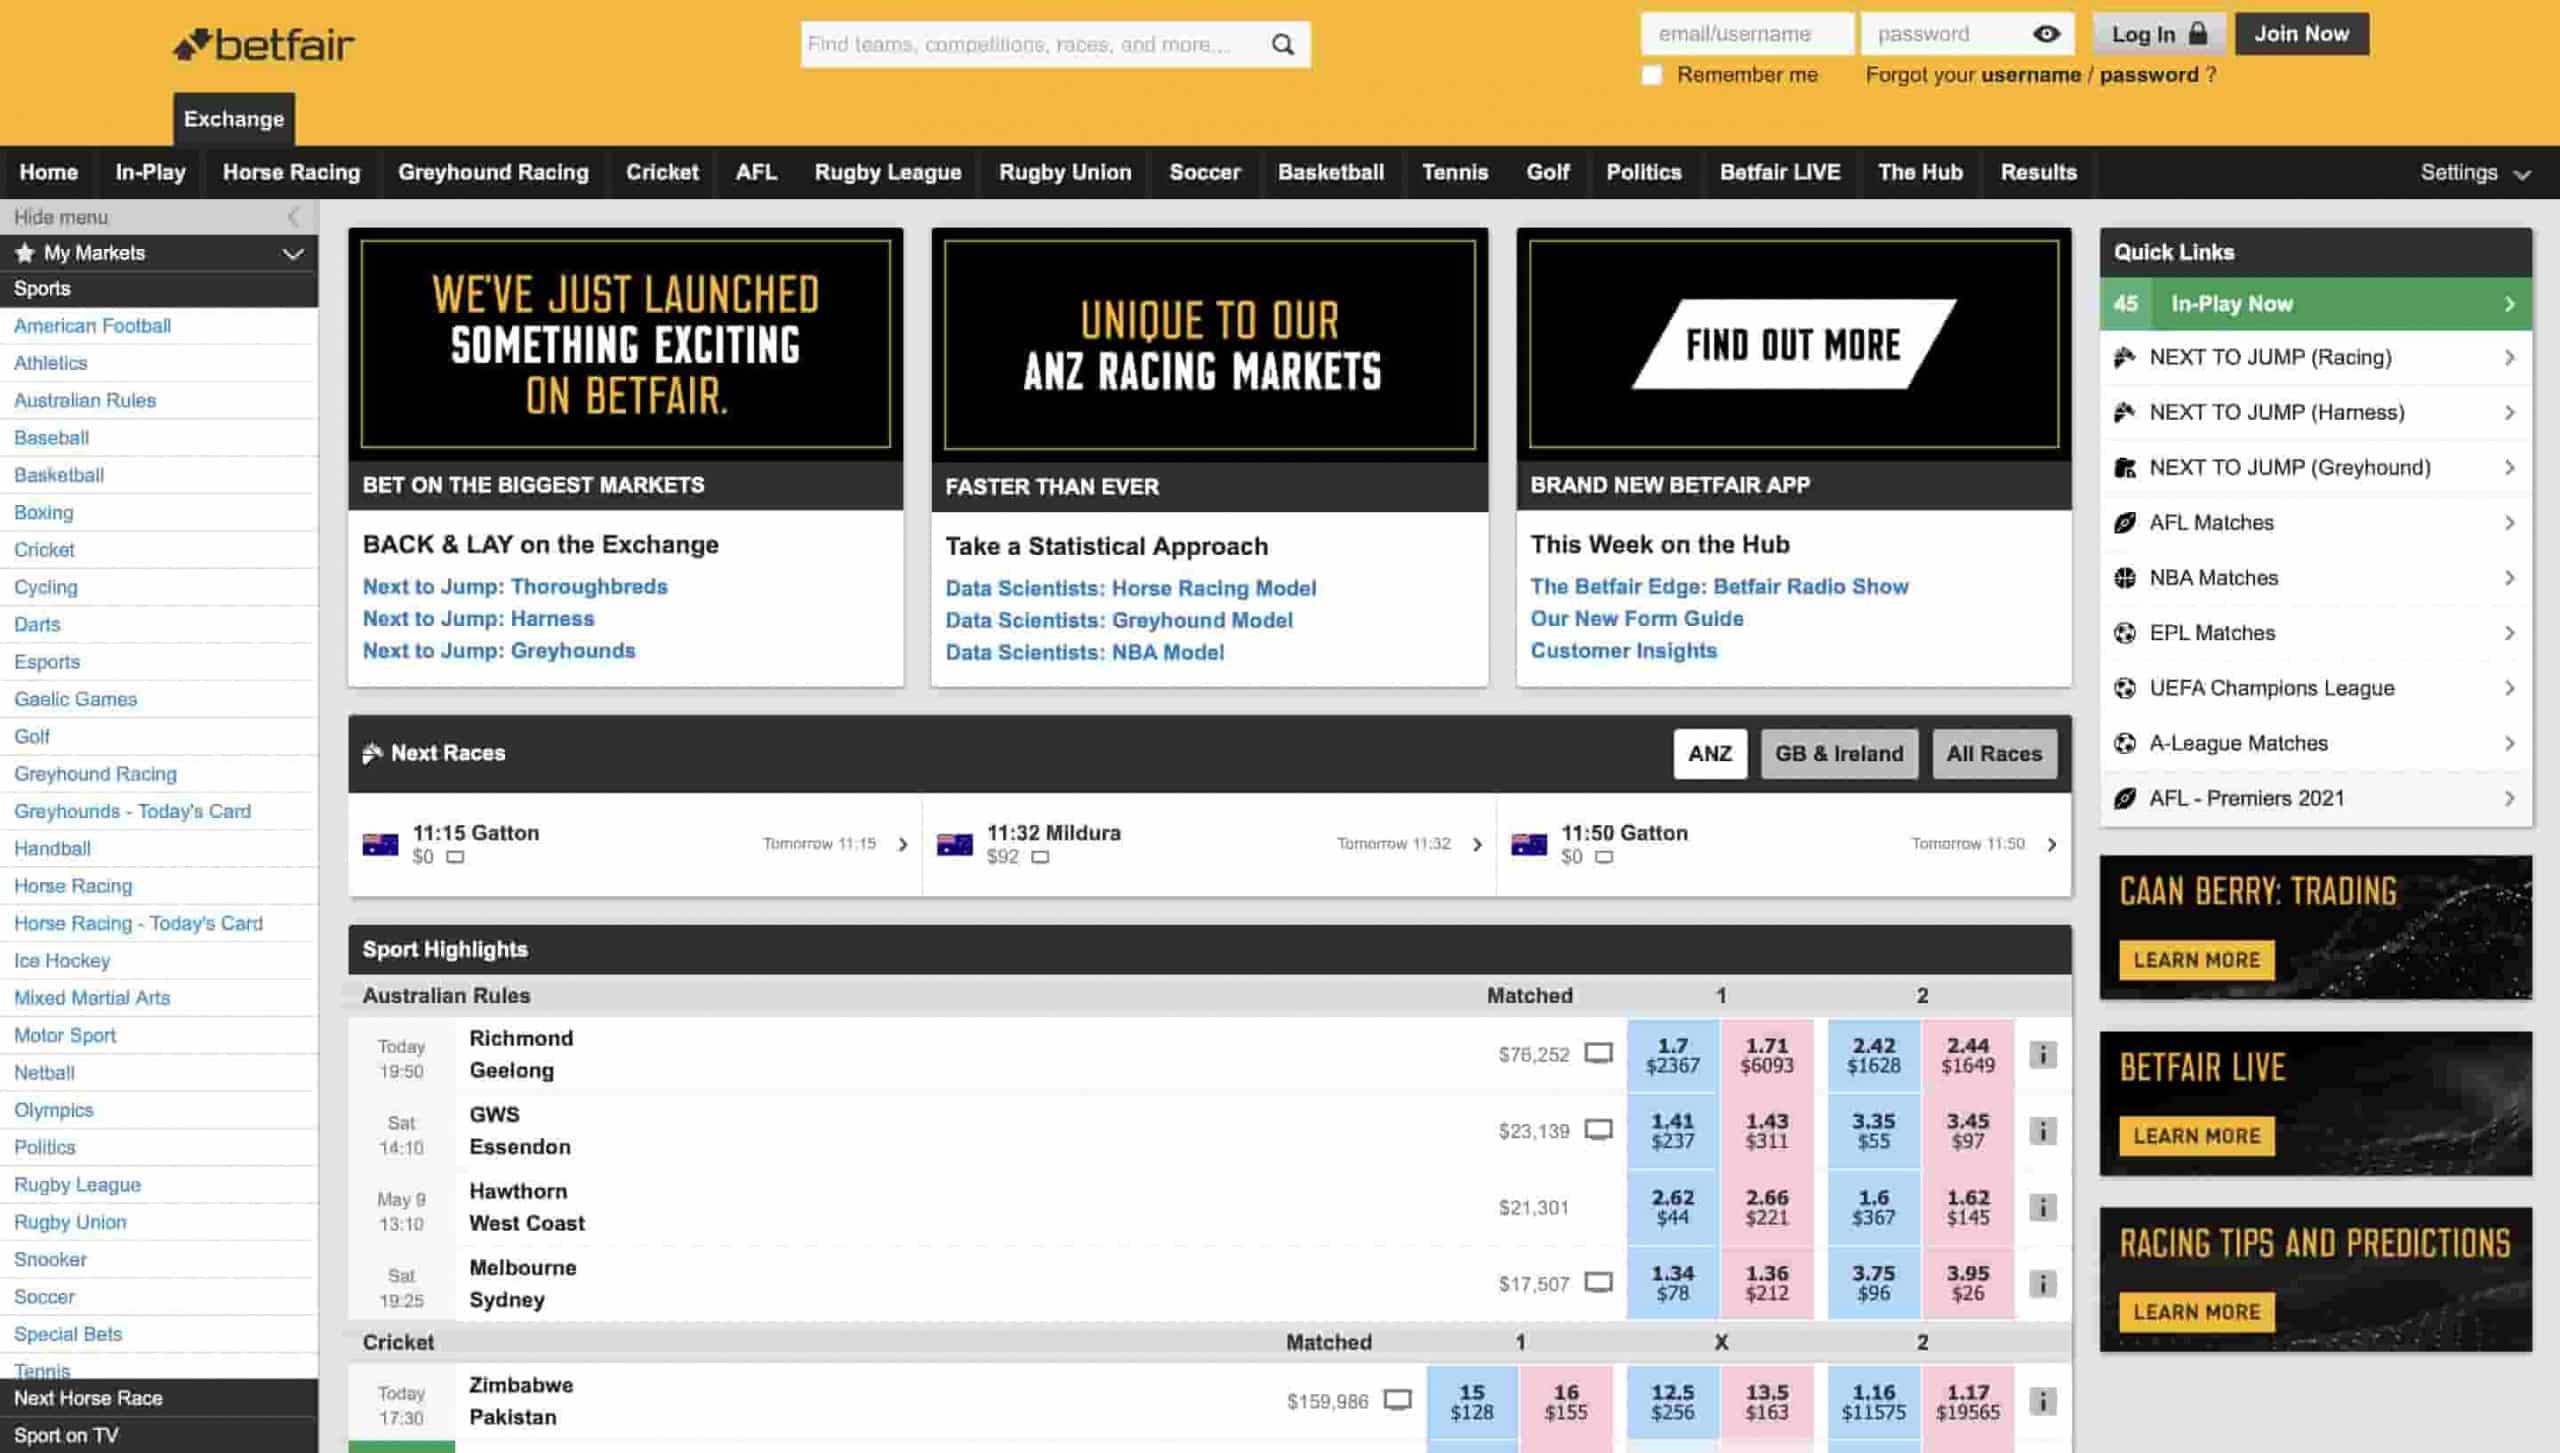
Task: Open Esports in sports sidebar
Action: click(47, 662)
